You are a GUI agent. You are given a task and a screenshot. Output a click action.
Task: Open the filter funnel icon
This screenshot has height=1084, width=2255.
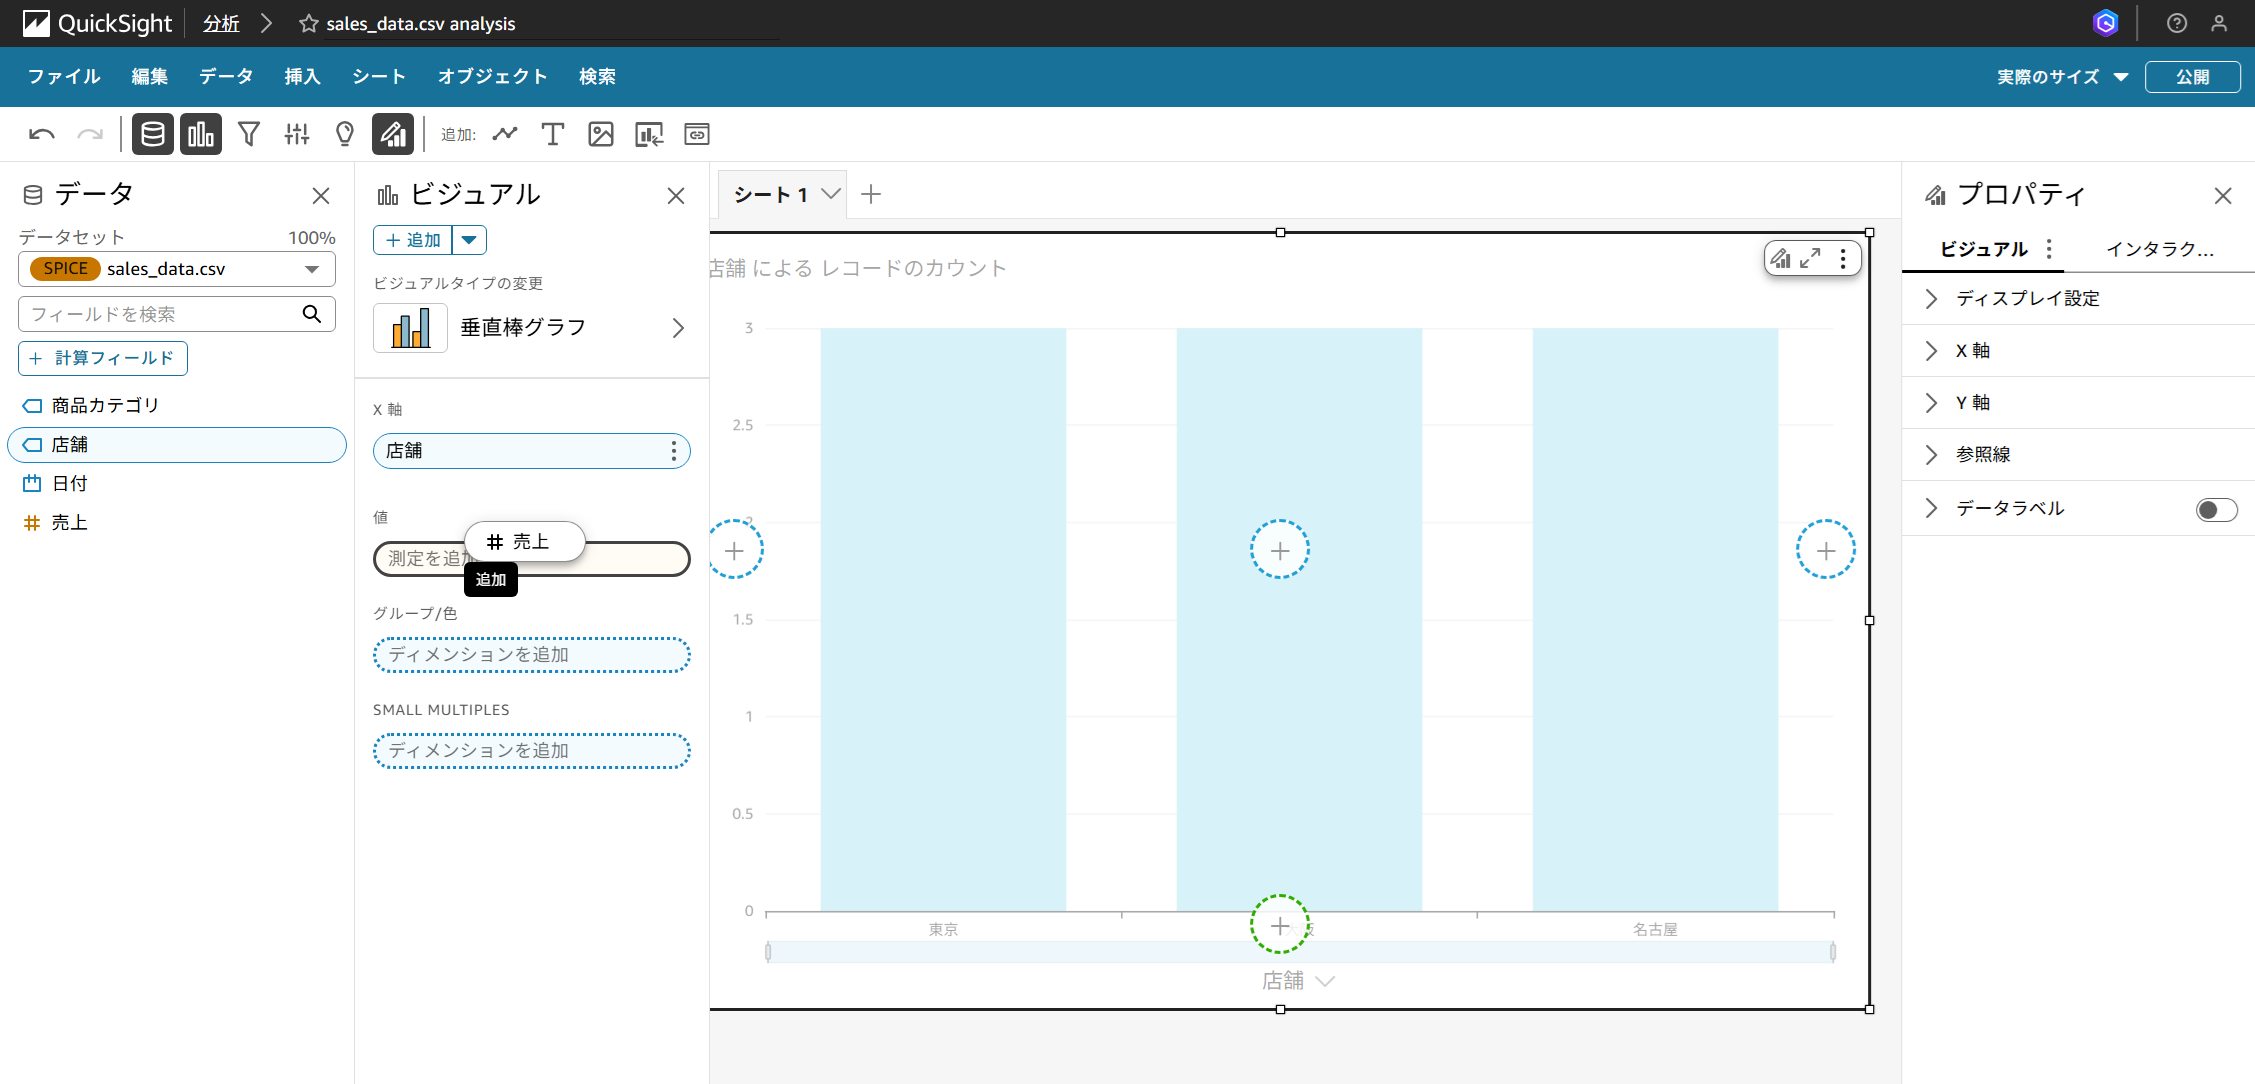coord(249,134)
